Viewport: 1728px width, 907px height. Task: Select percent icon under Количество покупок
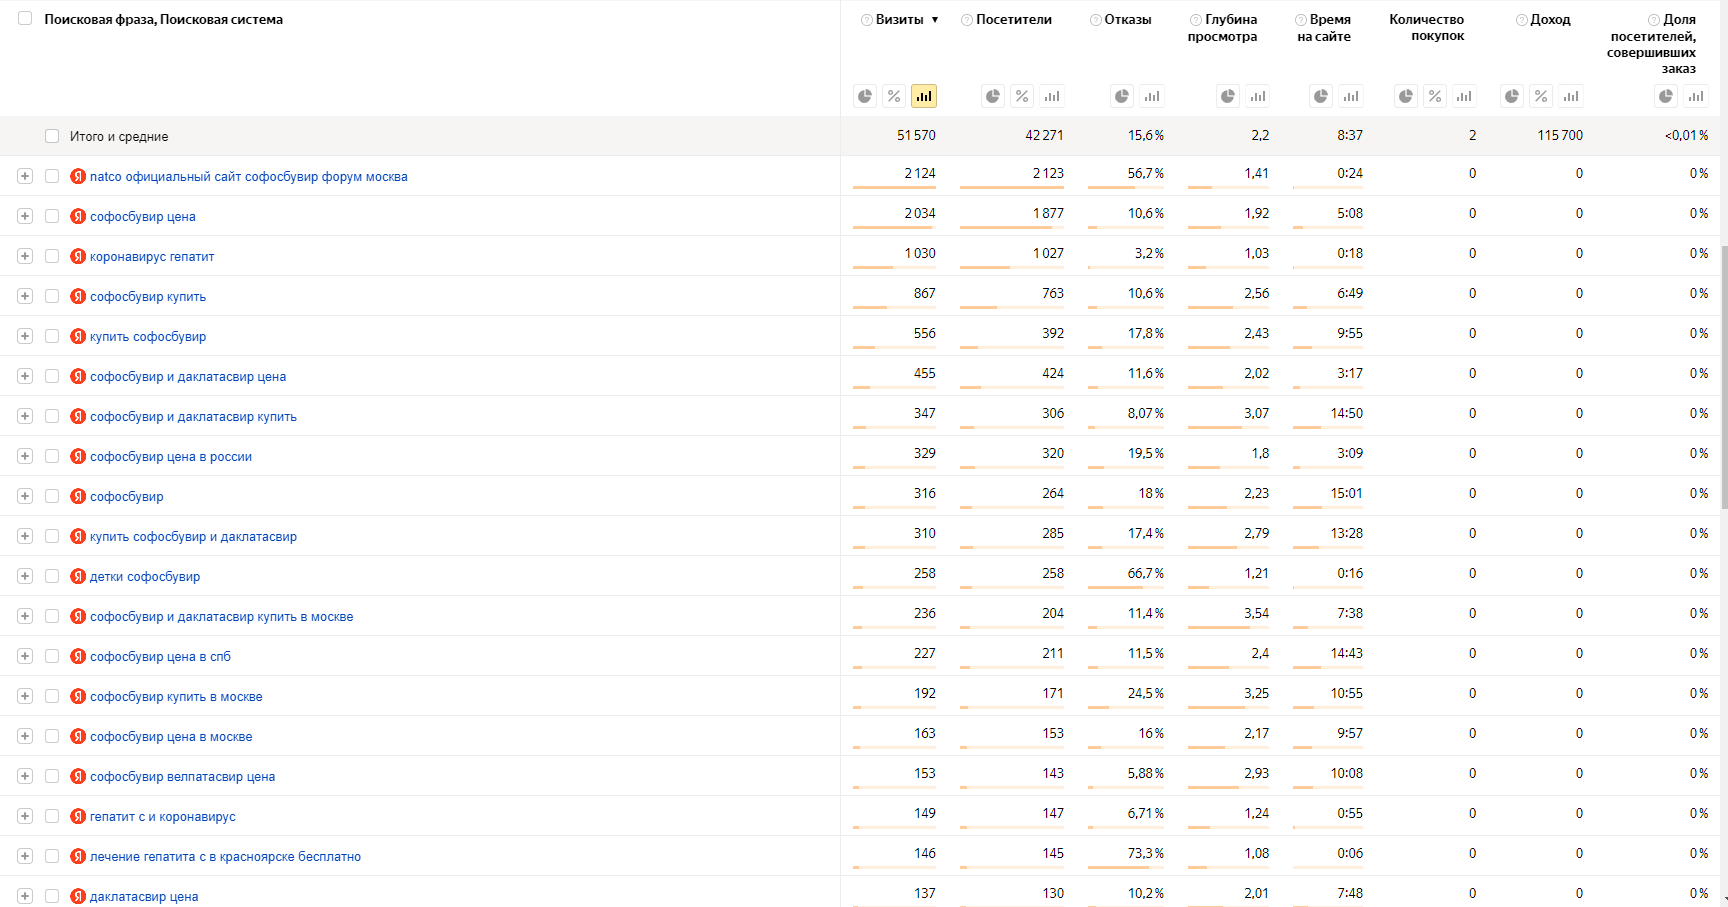(1435, 96)
